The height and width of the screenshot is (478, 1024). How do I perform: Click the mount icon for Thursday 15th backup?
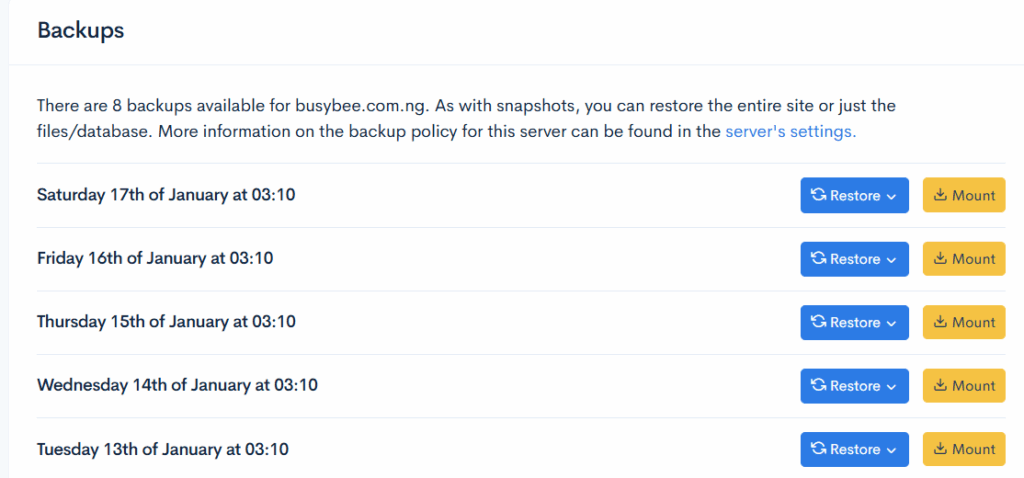940,323
